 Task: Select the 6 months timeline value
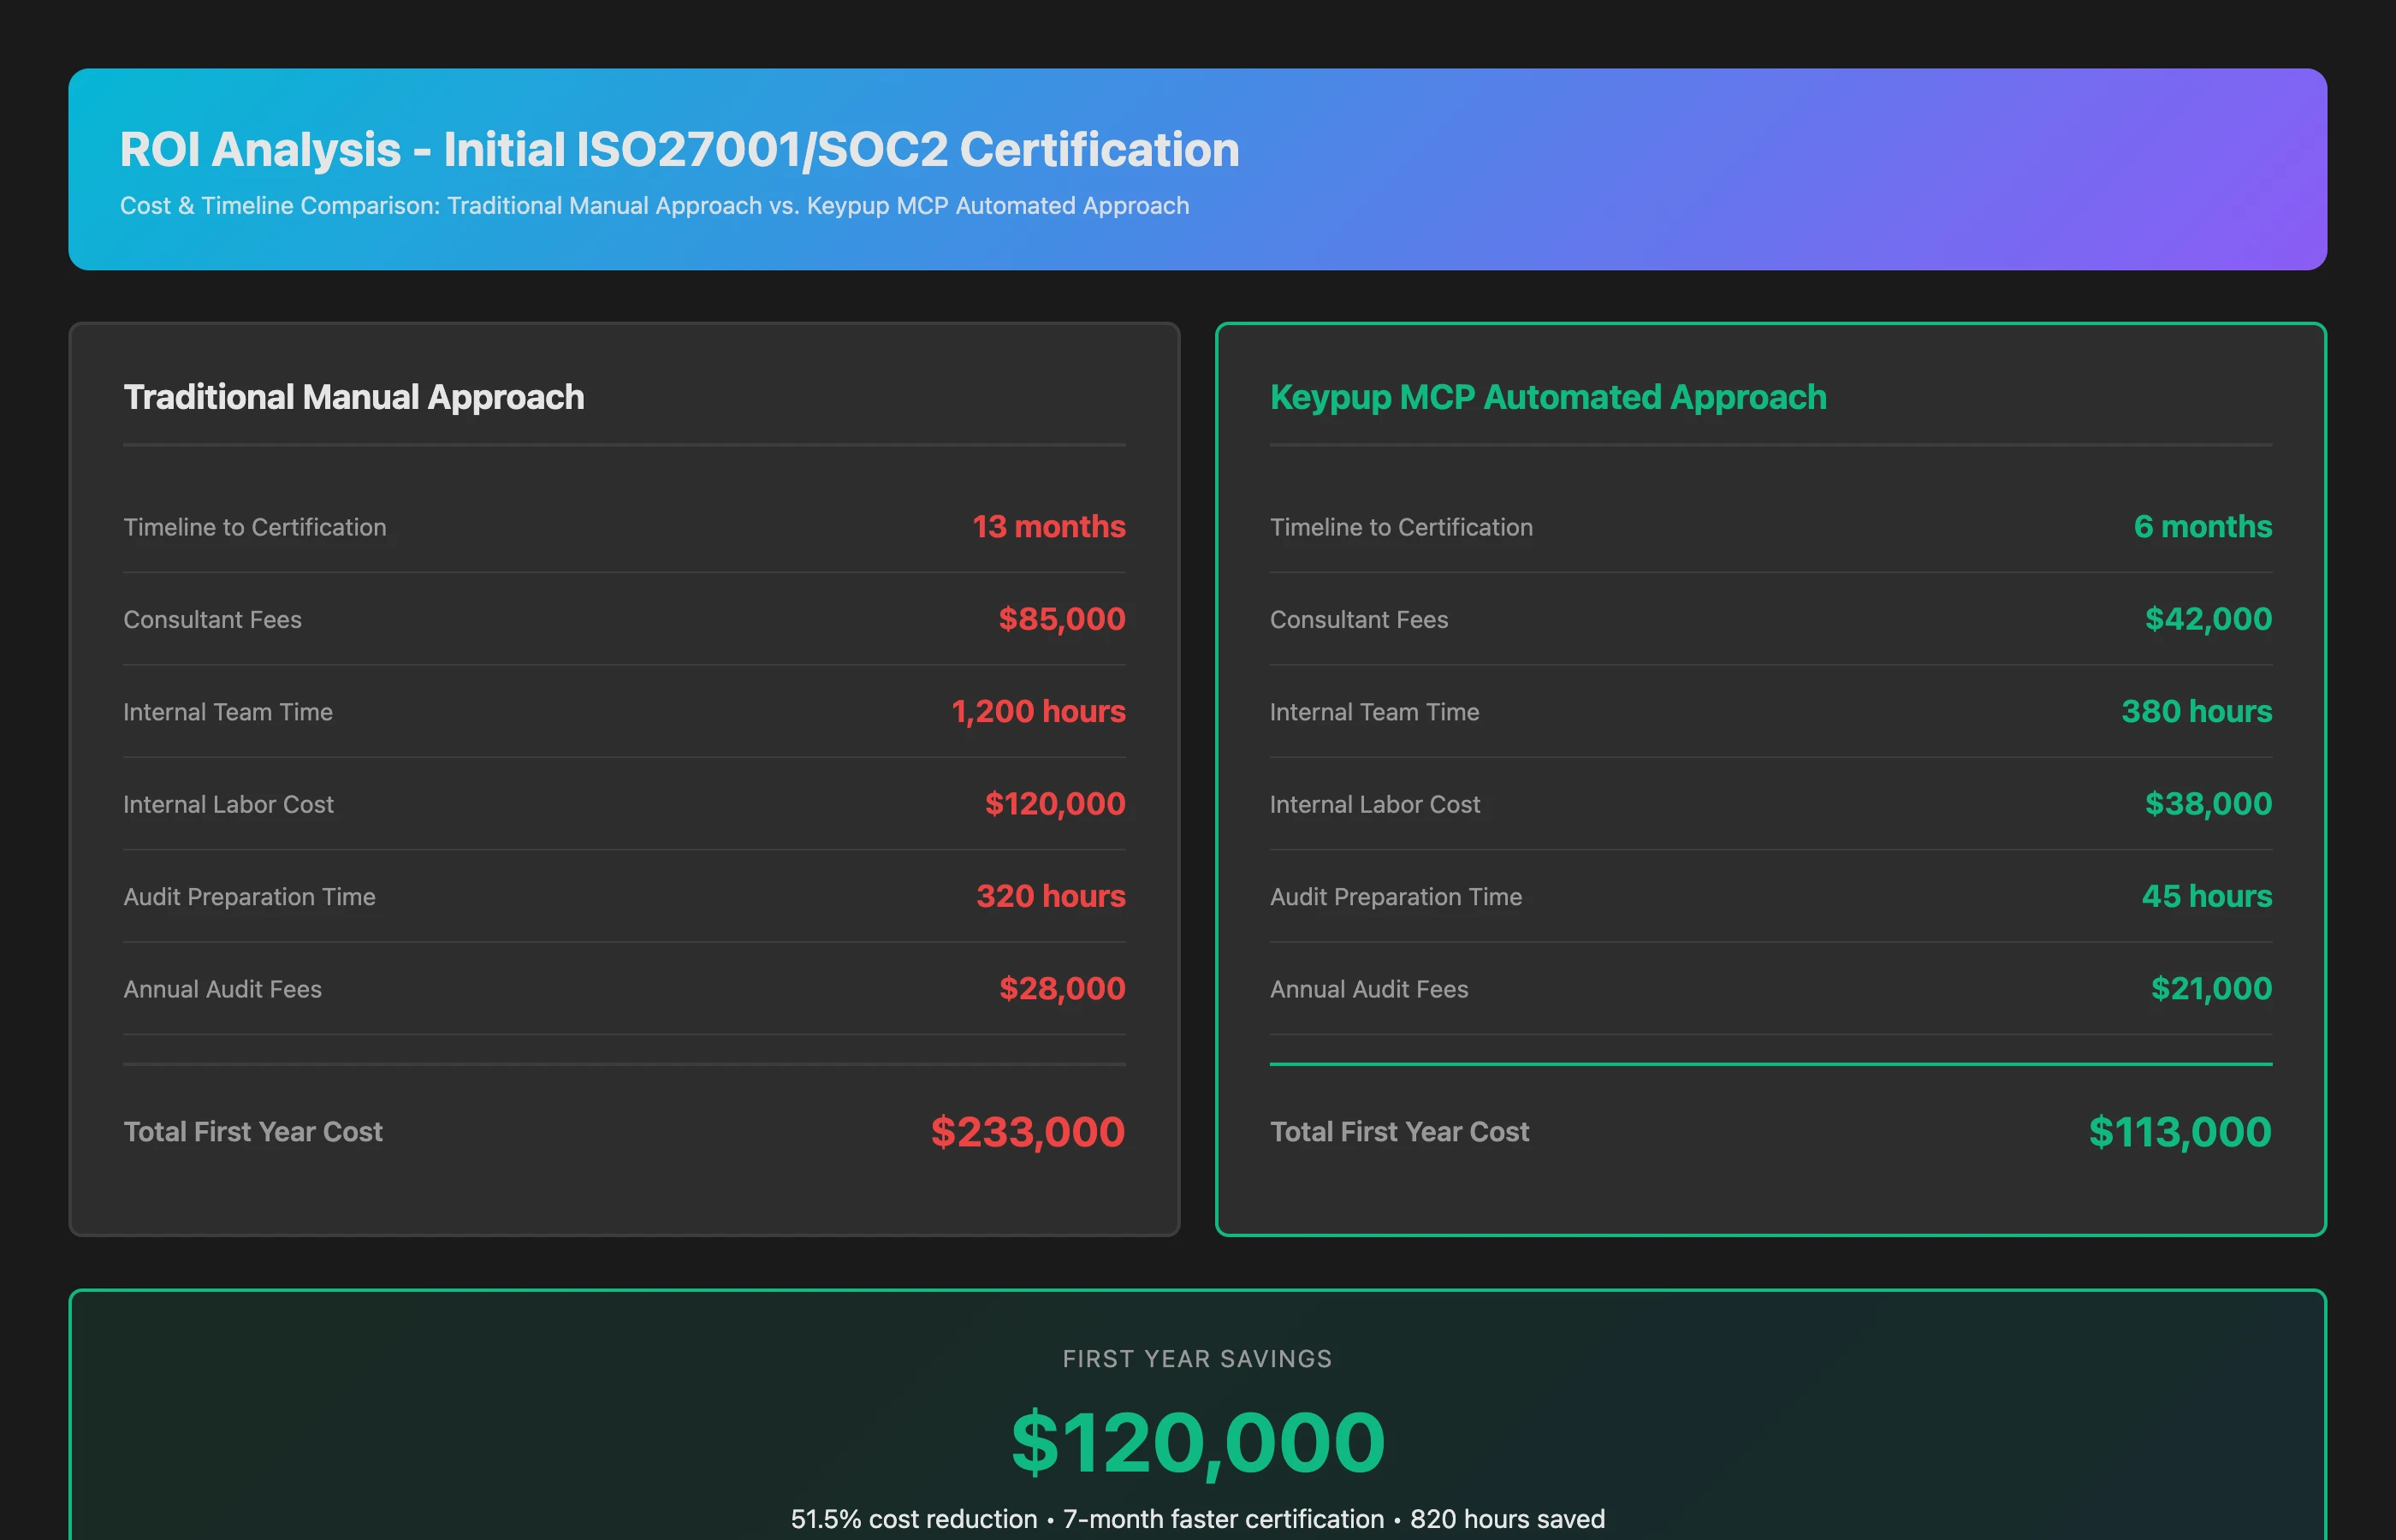click(2202, 526)
